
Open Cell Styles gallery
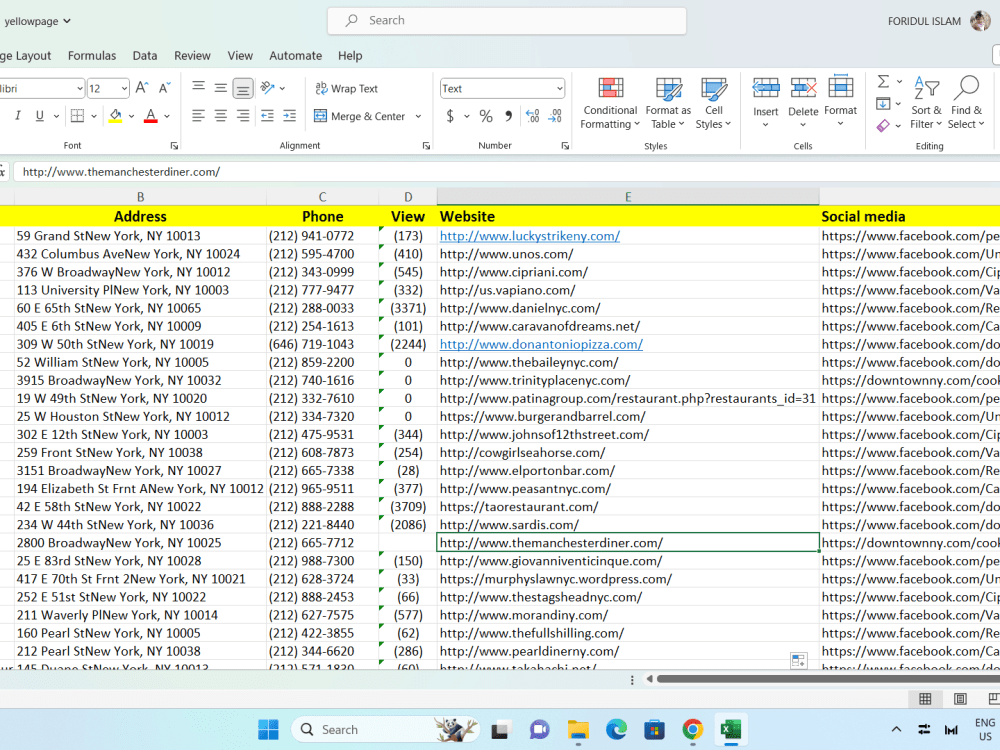(x=713, y=103)
